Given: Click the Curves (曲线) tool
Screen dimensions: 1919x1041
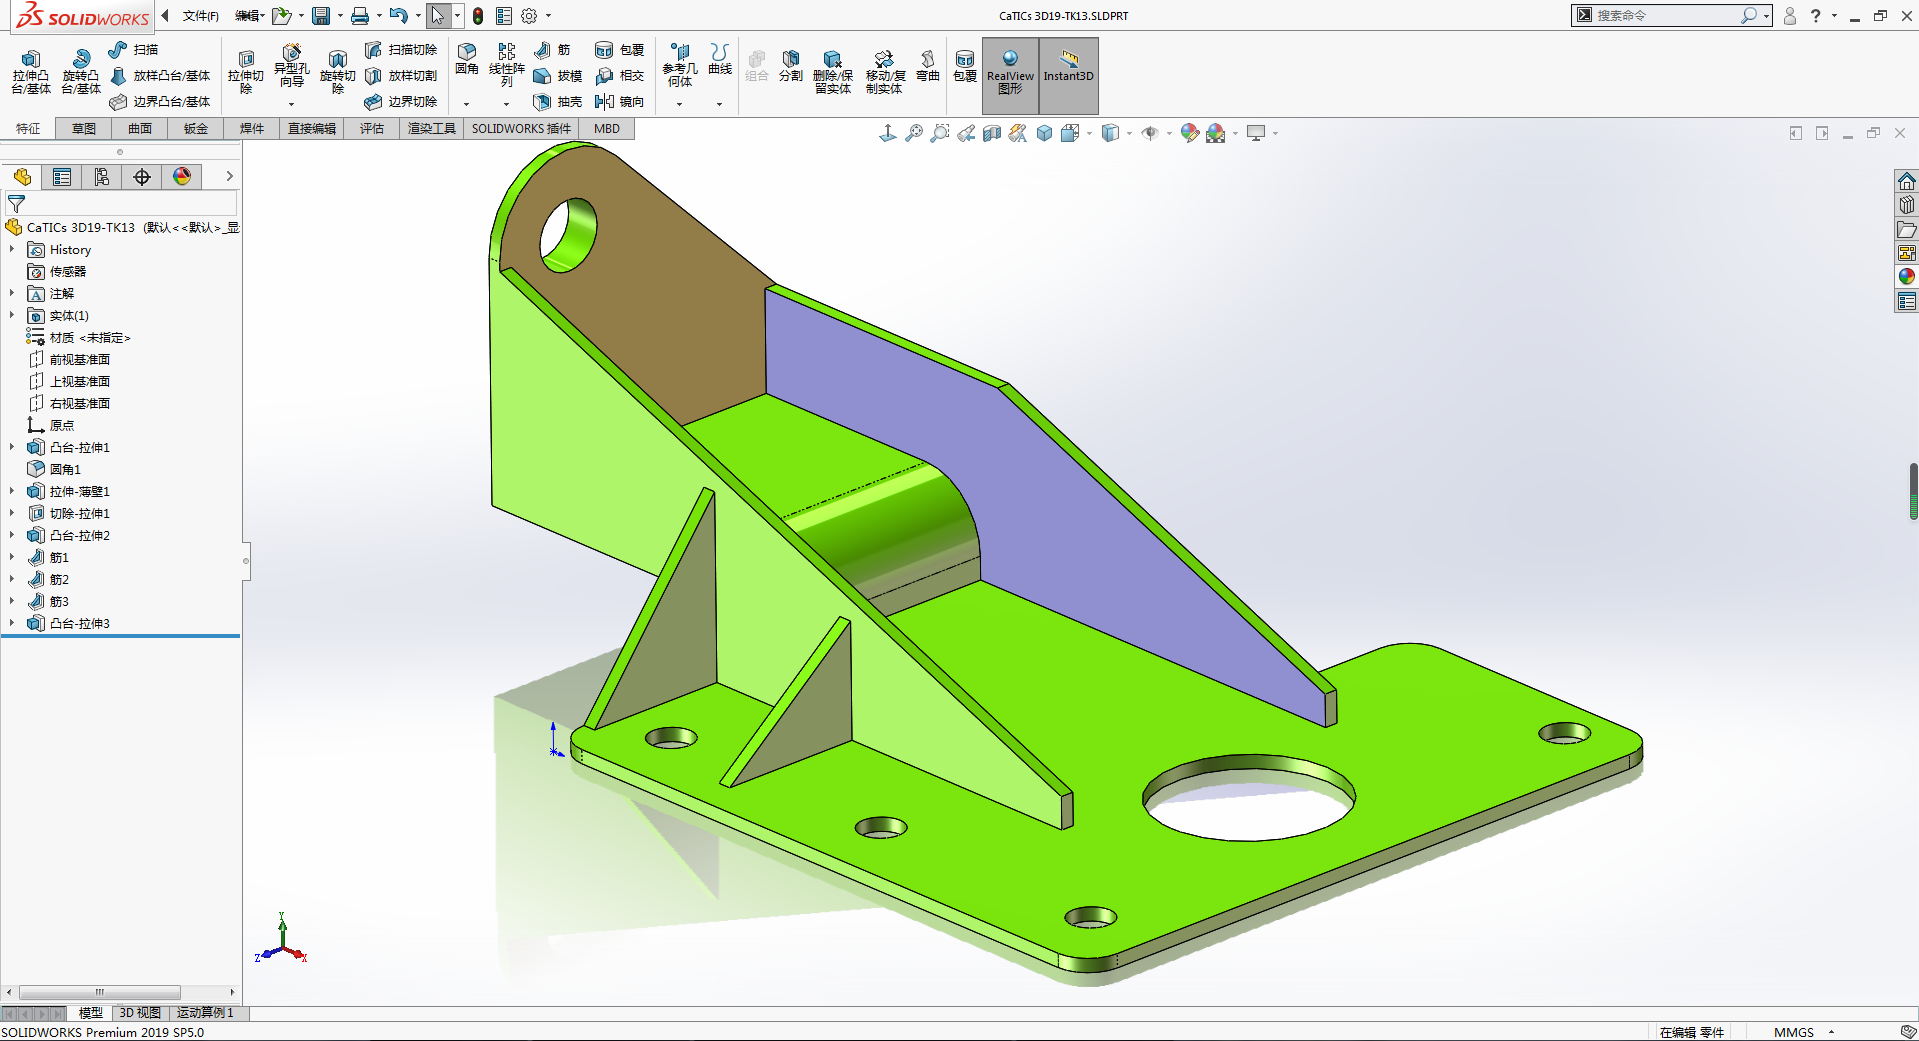Looking at the screenshot, I should click(x=720, y=60).
